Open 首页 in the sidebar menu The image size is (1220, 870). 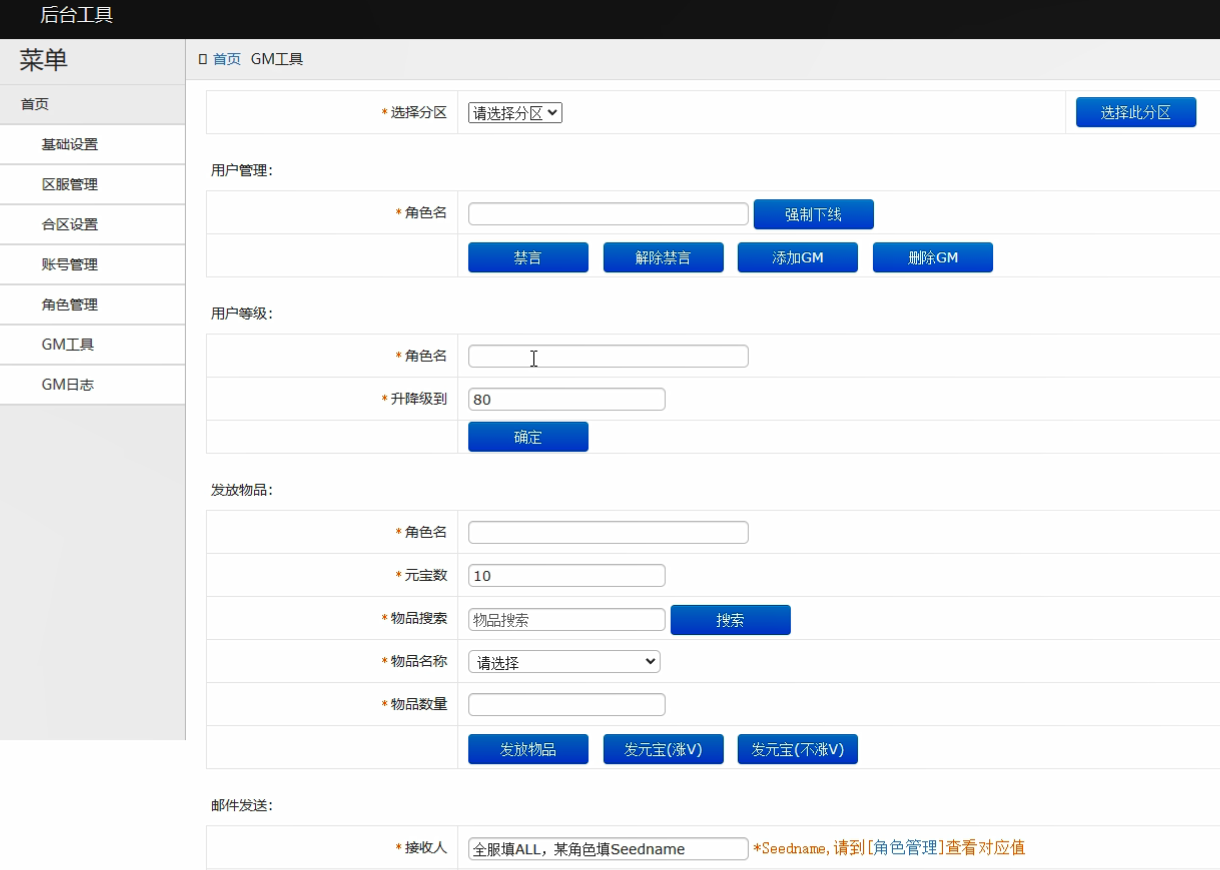pos(92,104)
